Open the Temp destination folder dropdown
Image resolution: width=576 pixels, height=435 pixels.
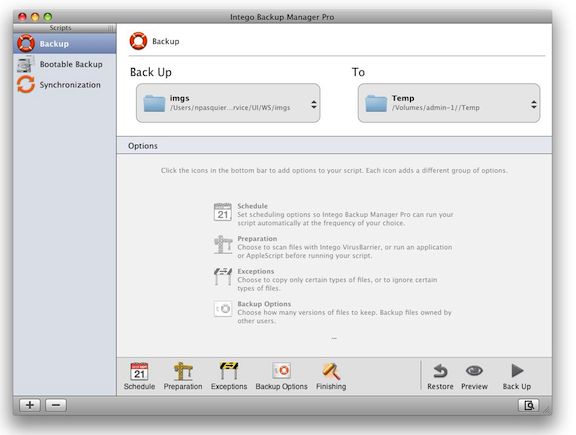pyautogui.click(x=449, y=103)
